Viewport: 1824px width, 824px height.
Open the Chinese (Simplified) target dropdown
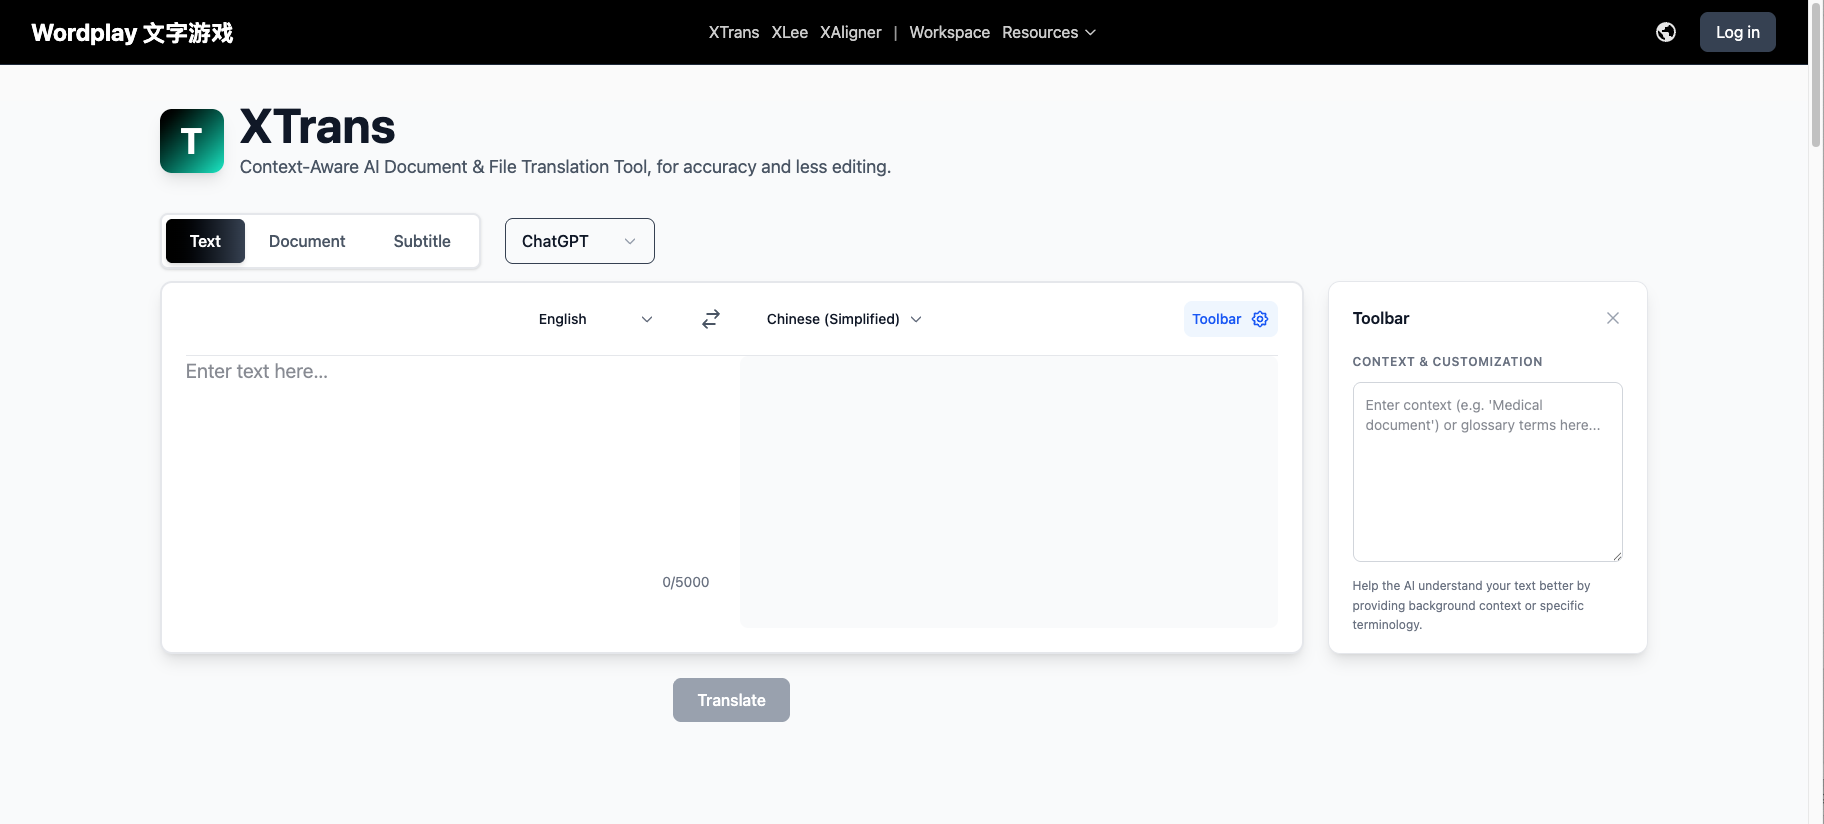point(844,319)
